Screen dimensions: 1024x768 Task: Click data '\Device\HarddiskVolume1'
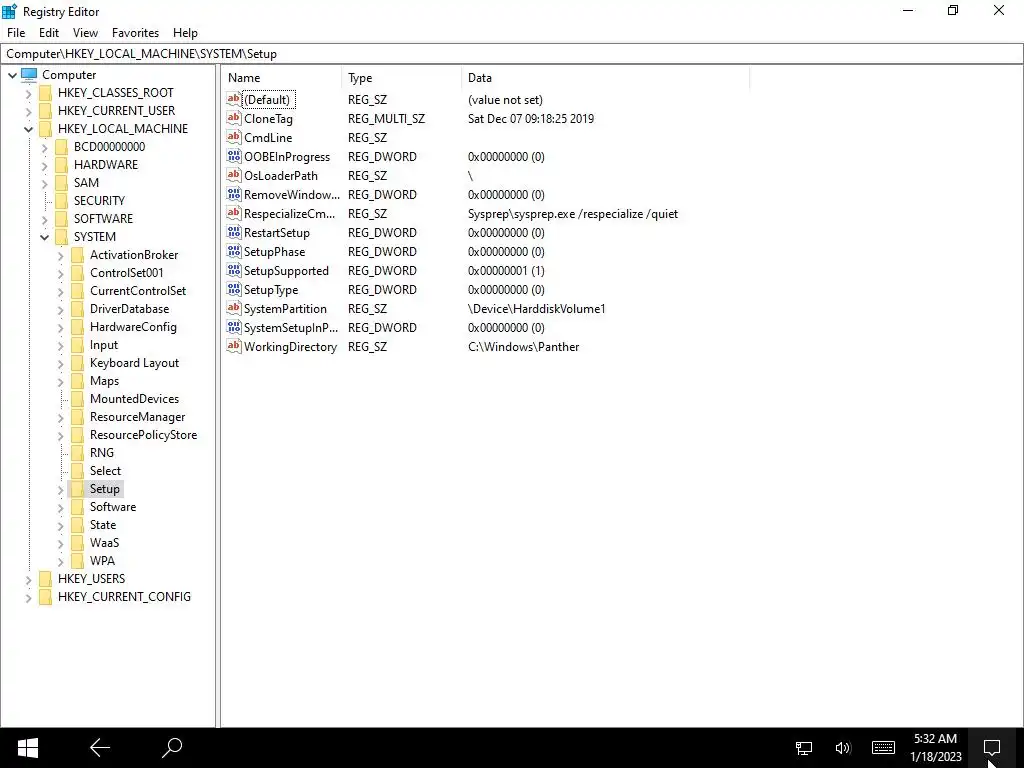click(x=536, y=308)
